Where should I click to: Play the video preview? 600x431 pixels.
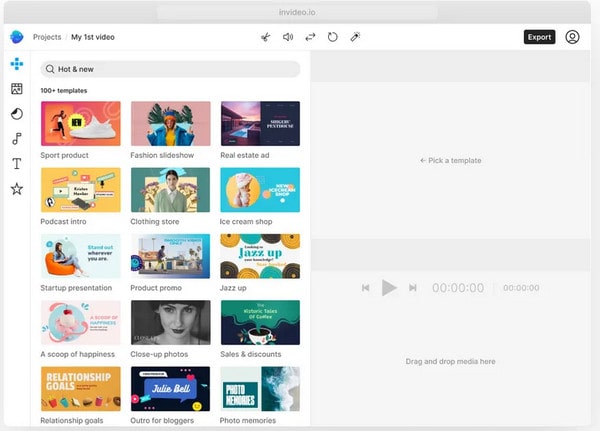click(389, 288)
